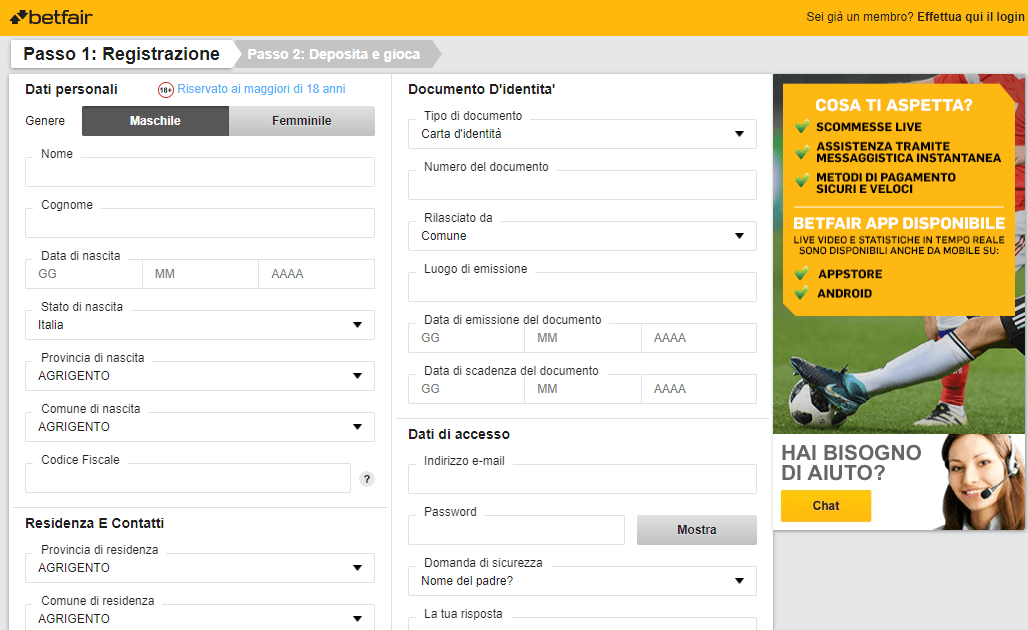Open the Provincia di nascita dropdown
The width and height of the screenshot is (1028, 630).
(x=200, y=376)
